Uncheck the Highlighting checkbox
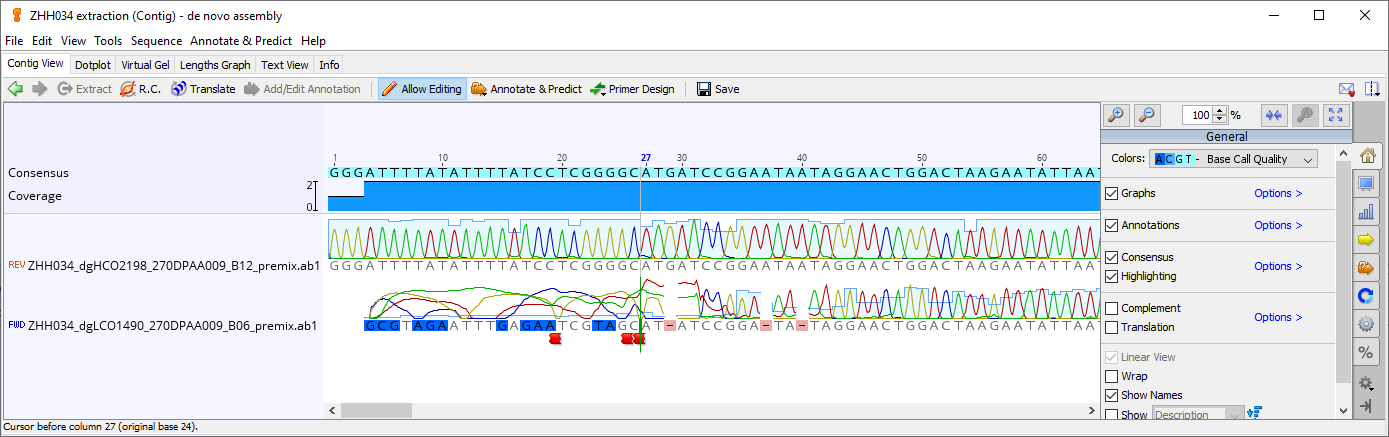Viewport: 1389px width, 437px height. pos(1111,276)
